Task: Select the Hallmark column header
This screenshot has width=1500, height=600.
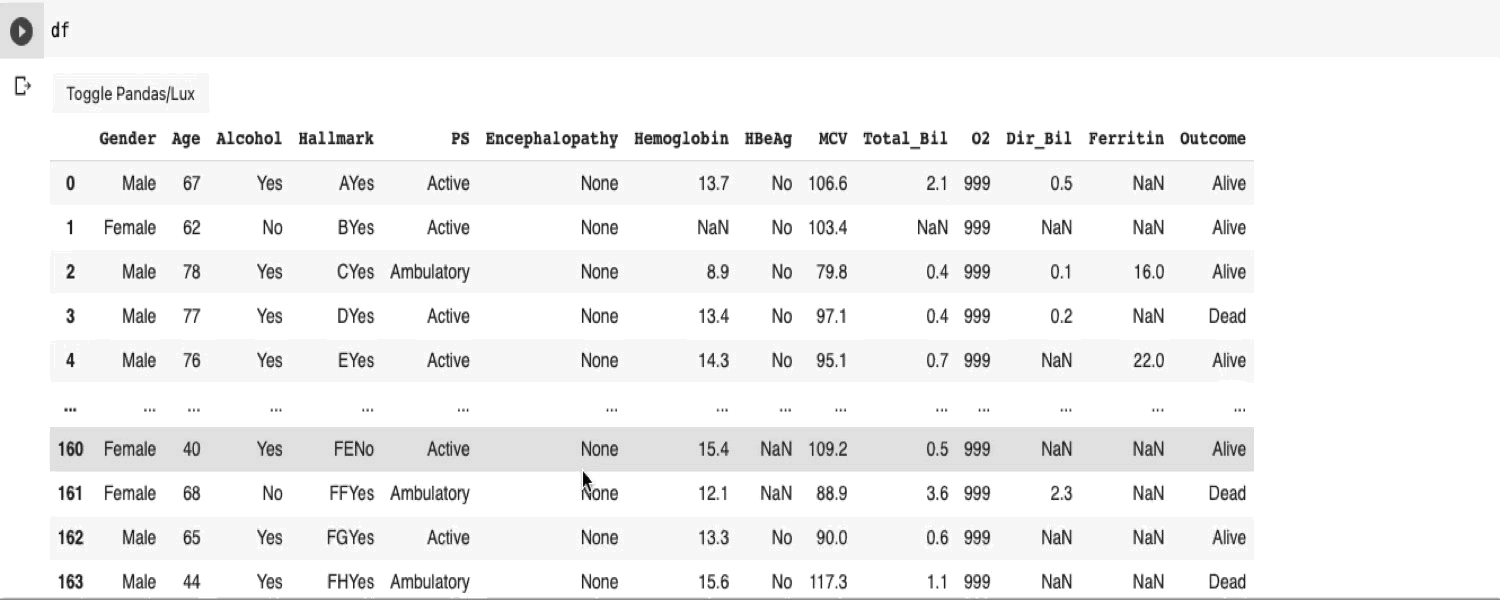Action: pyautogui.click(x=336, y=139)
